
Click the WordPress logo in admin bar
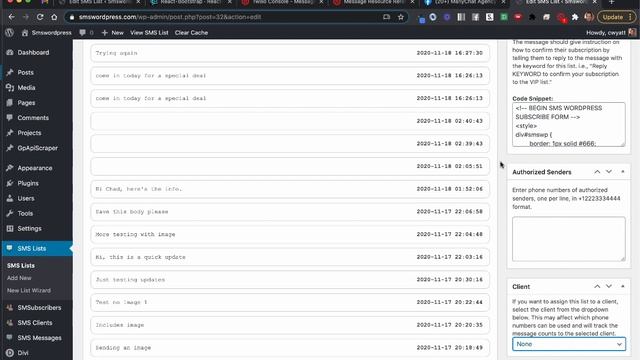(x=9, y=33)
